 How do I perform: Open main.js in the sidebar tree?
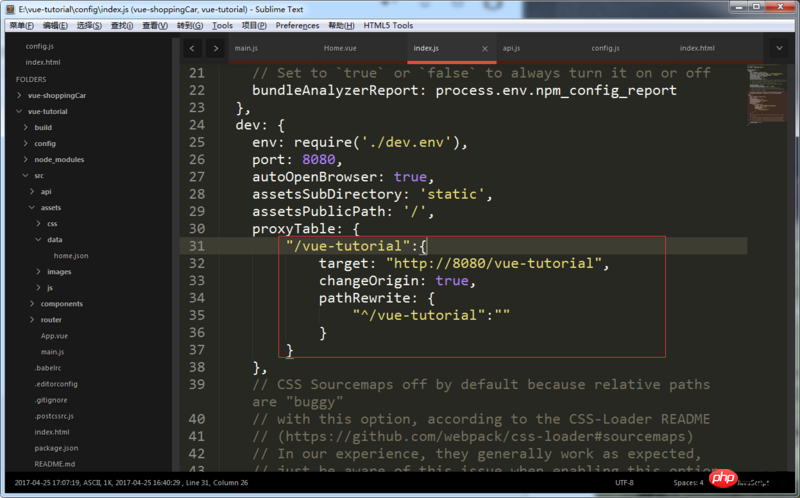53,352
